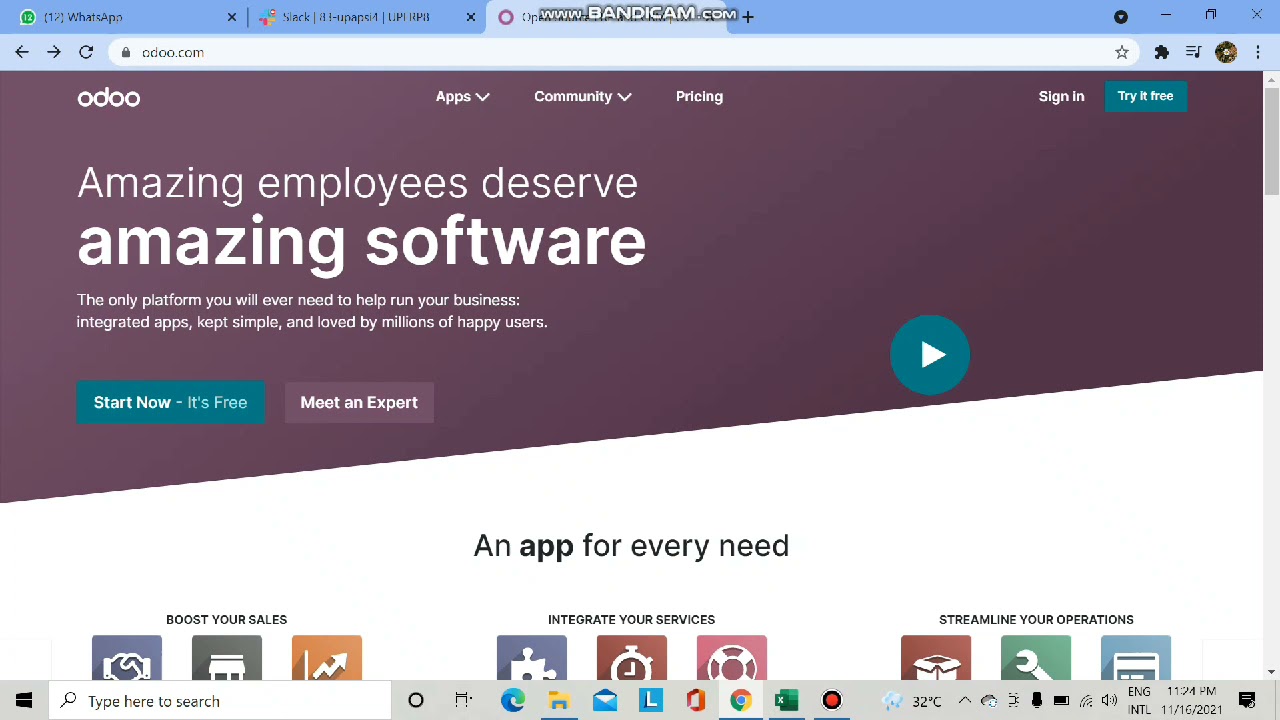Open the volume control
This screenshot has height=720, width=1280.
(x=1109, y=701)
